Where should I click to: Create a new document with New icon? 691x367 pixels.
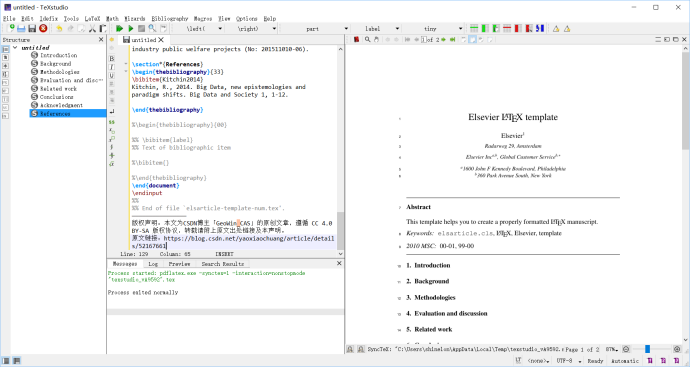coord(10,29)
